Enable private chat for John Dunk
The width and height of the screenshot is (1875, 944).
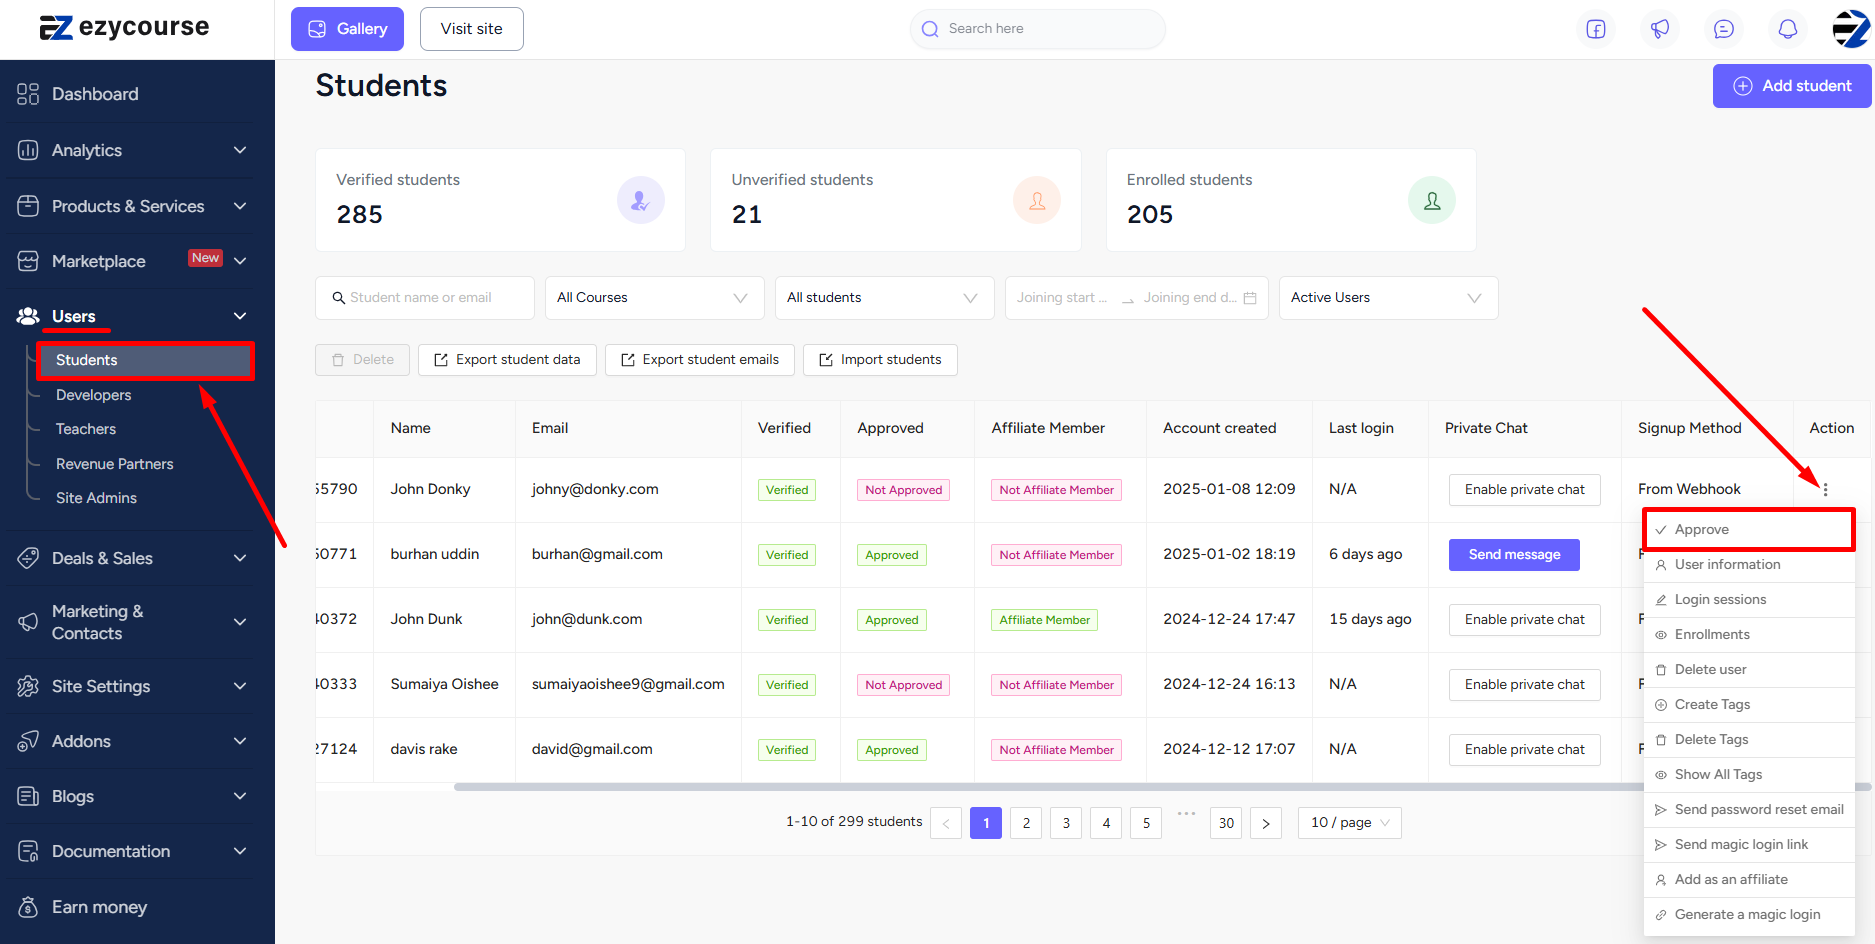point(1524,620)
